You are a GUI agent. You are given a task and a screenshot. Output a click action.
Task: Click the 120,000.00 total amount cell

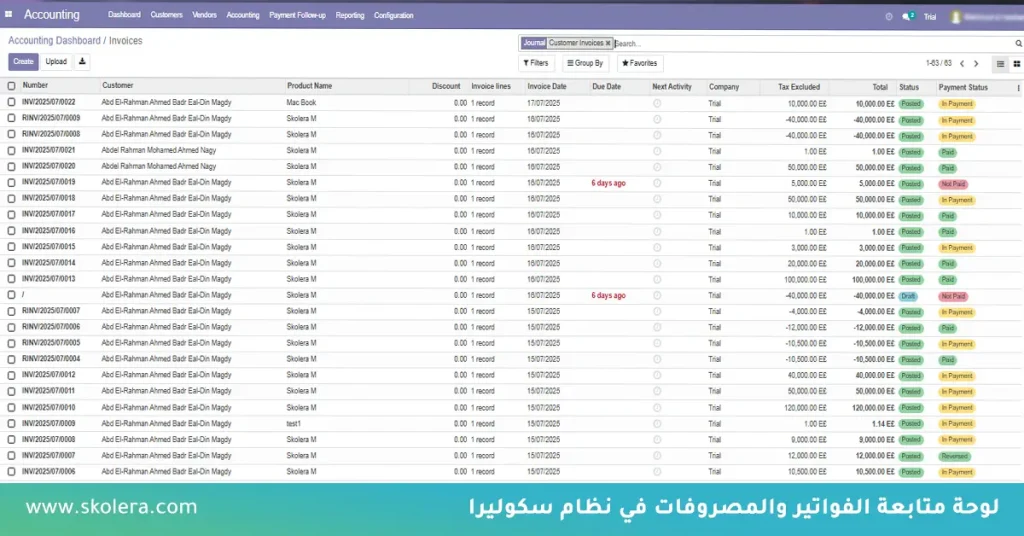[x=873, y=408]
